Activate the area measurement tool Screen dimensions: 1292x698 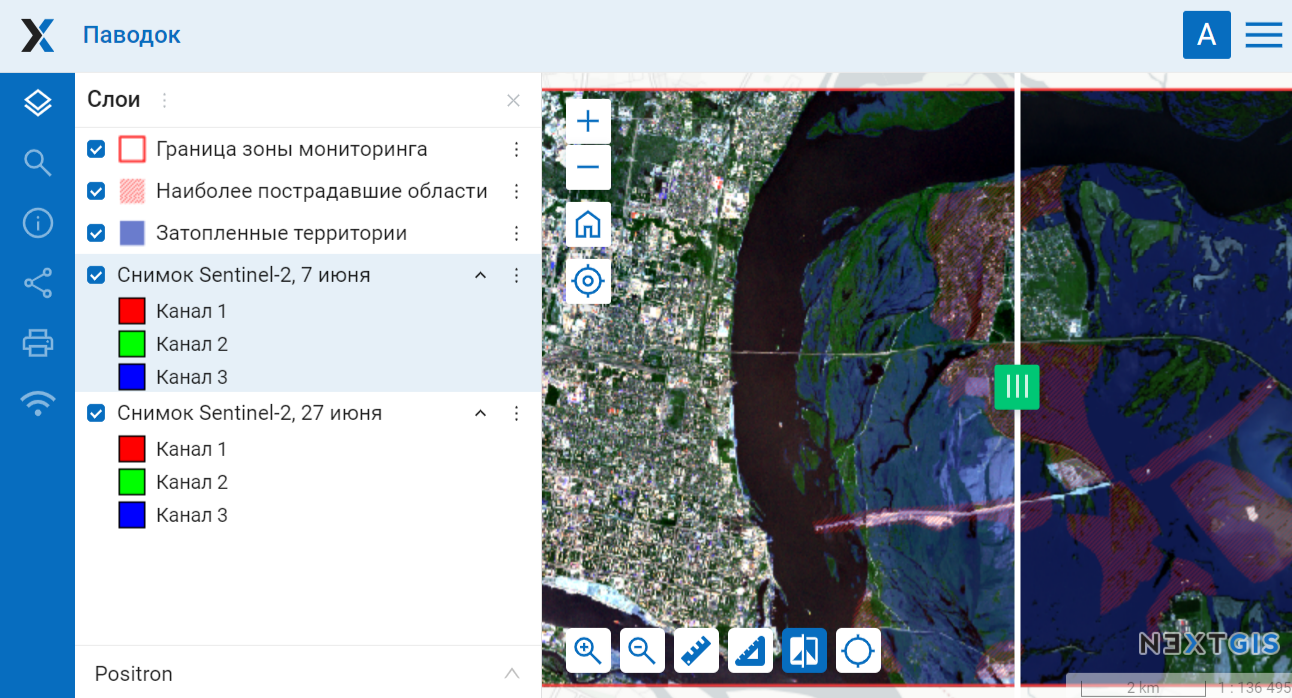750,650
